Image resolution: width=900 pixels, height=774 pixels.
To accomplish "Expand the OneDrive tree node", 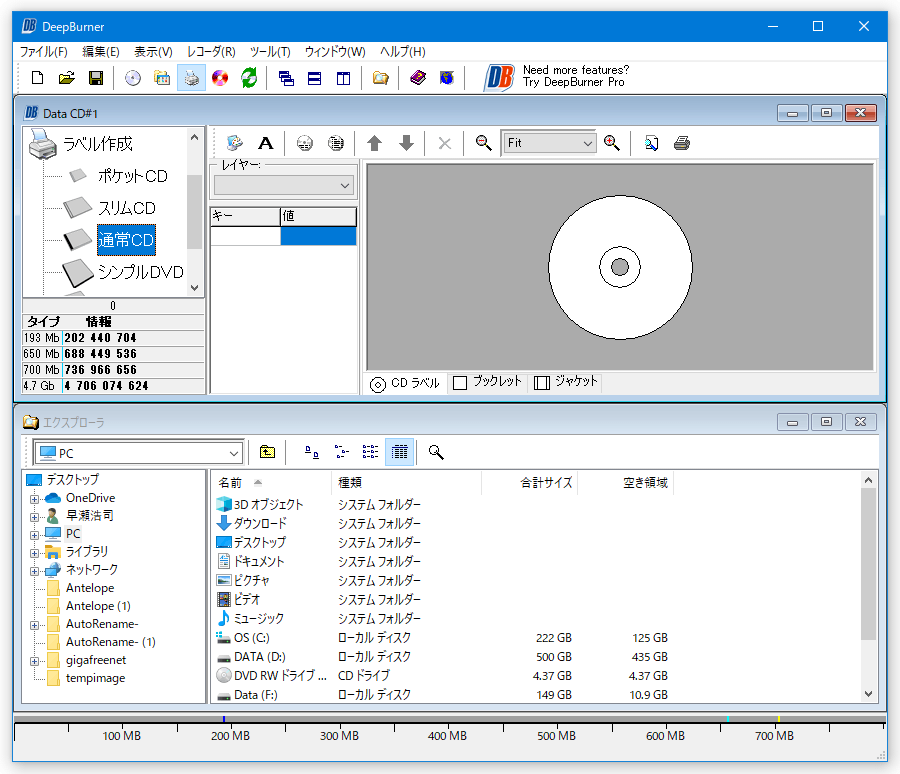I will click(34, 499).
